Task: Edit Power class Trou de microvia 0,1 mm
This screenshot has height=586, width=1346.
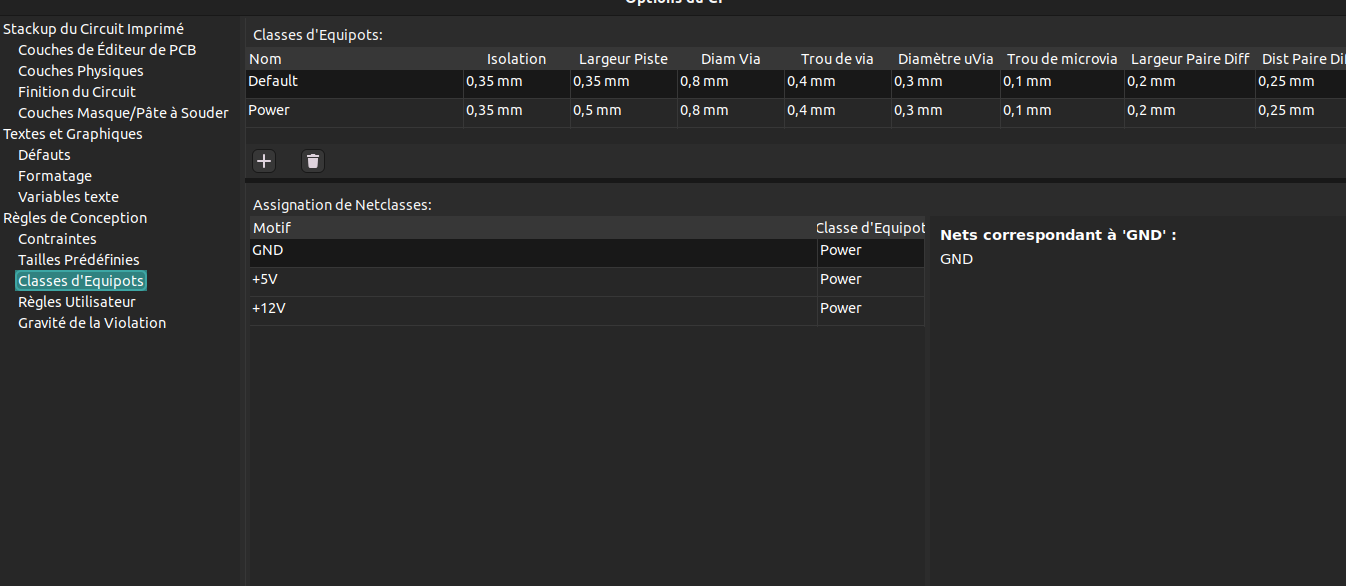Action: [x=1062, y=112]
